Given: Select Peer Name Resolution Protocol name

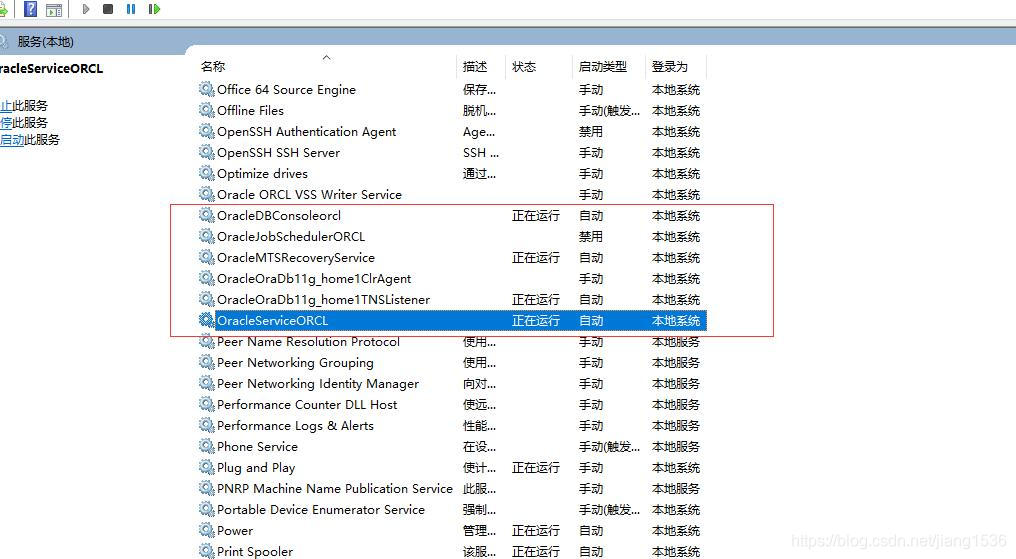Looking at the screenshot, I should click(308, 341).
